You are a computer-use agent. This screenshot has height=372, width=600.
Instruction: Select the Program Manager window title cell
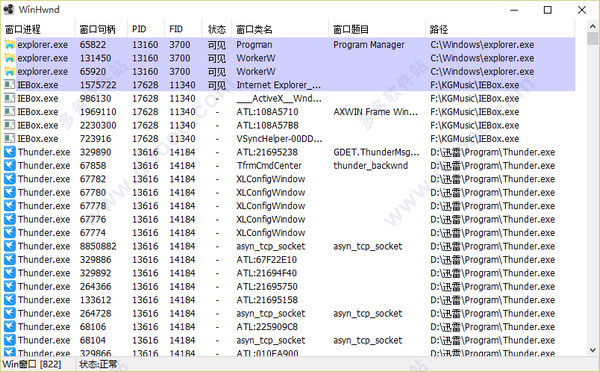point(368,45)
